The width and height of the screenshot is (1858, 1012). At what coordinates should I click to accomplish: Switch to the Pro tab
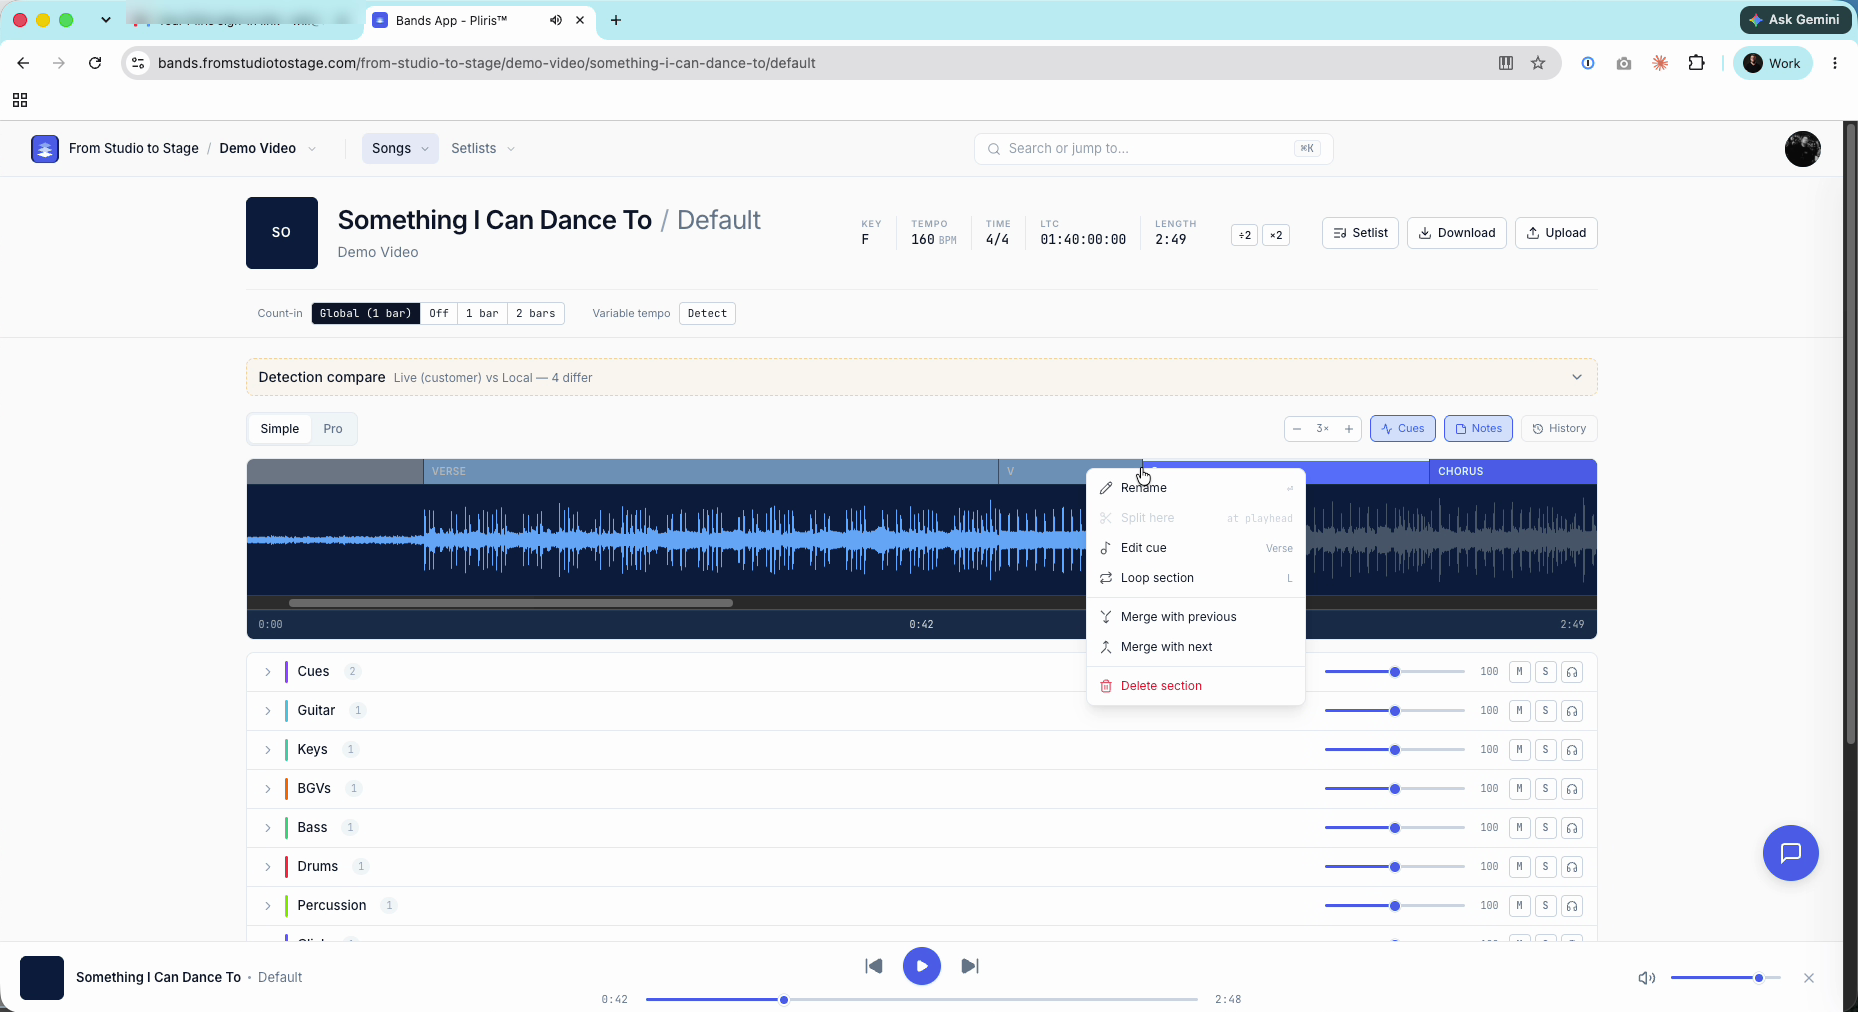point(333,429)
